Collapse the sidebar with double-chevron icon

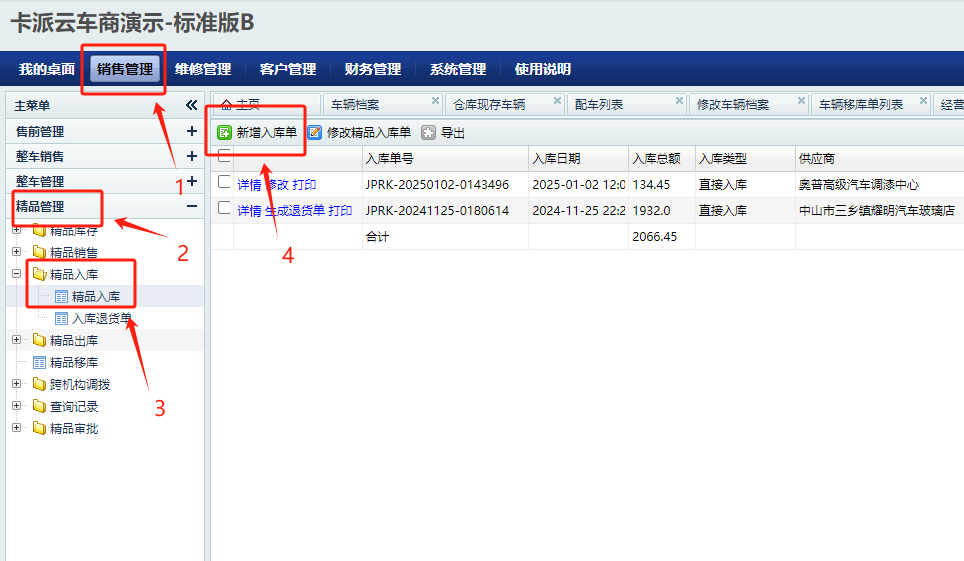192,105
